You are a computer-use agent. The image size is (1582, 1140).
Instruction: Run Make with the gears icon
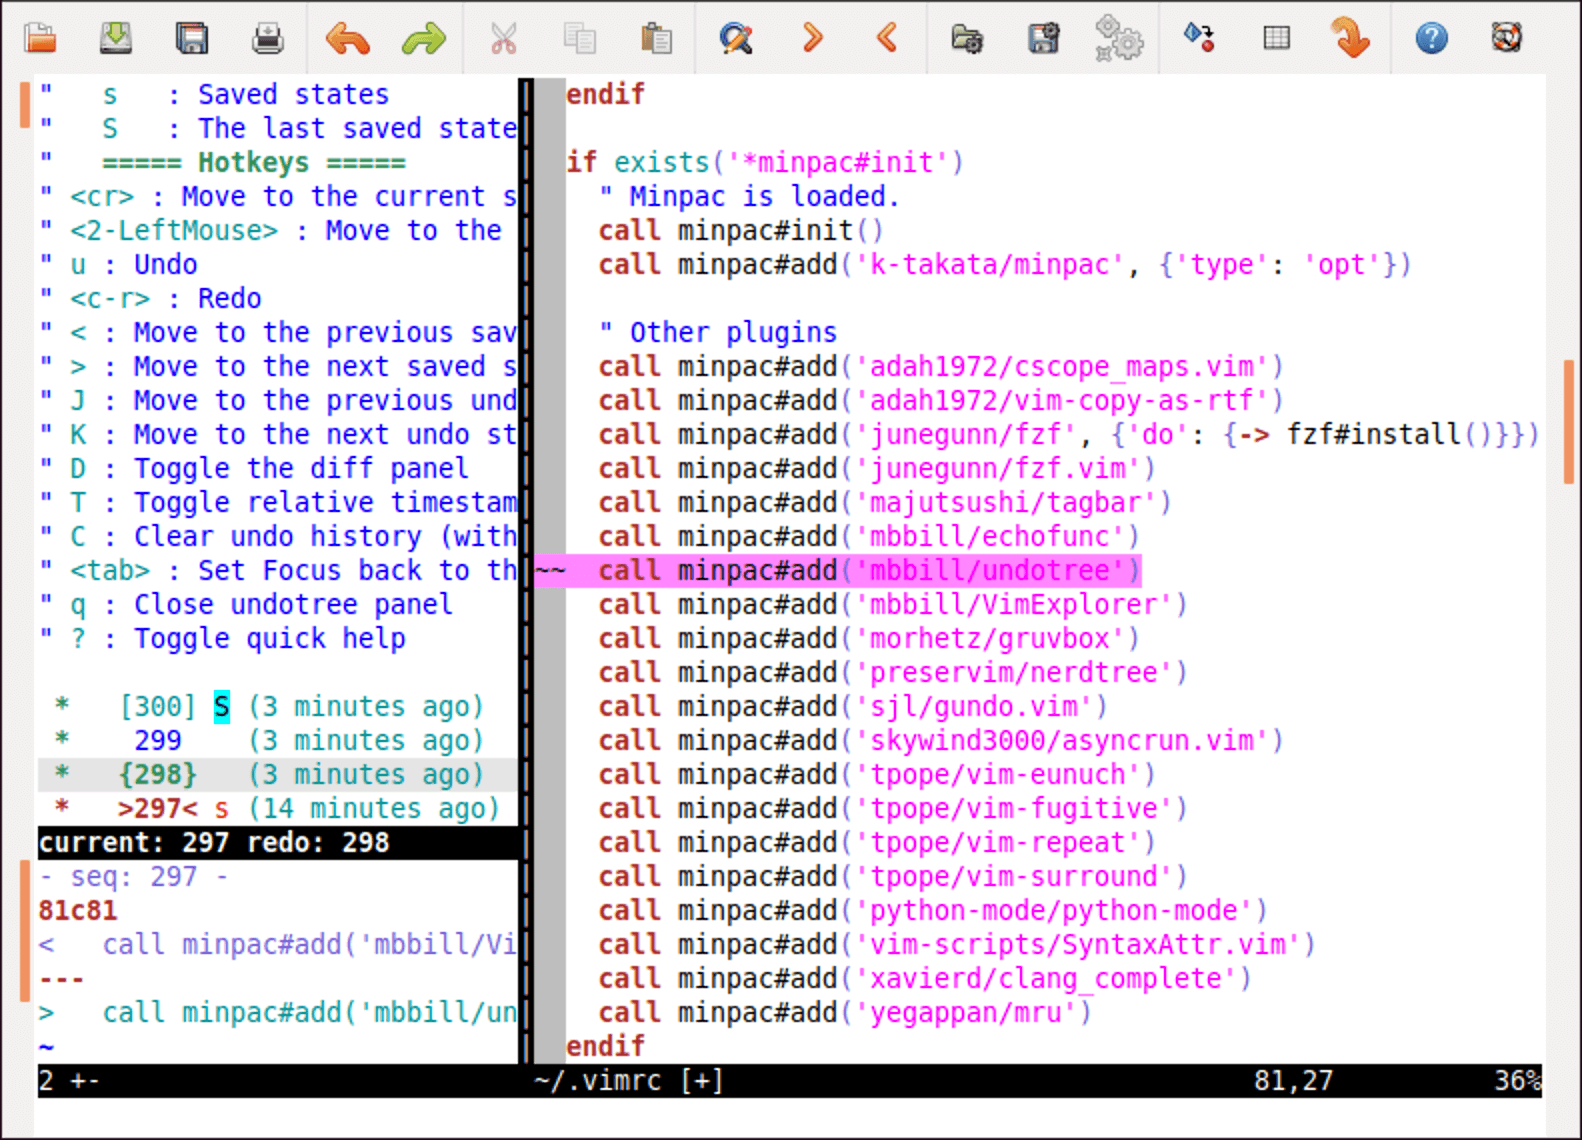click(x=1118, y=39)
